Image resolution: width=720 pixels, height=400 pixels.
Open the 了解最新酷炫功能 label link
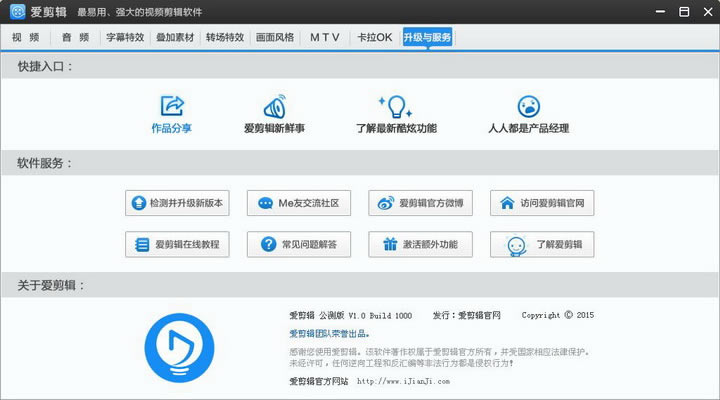click(396, 129)
